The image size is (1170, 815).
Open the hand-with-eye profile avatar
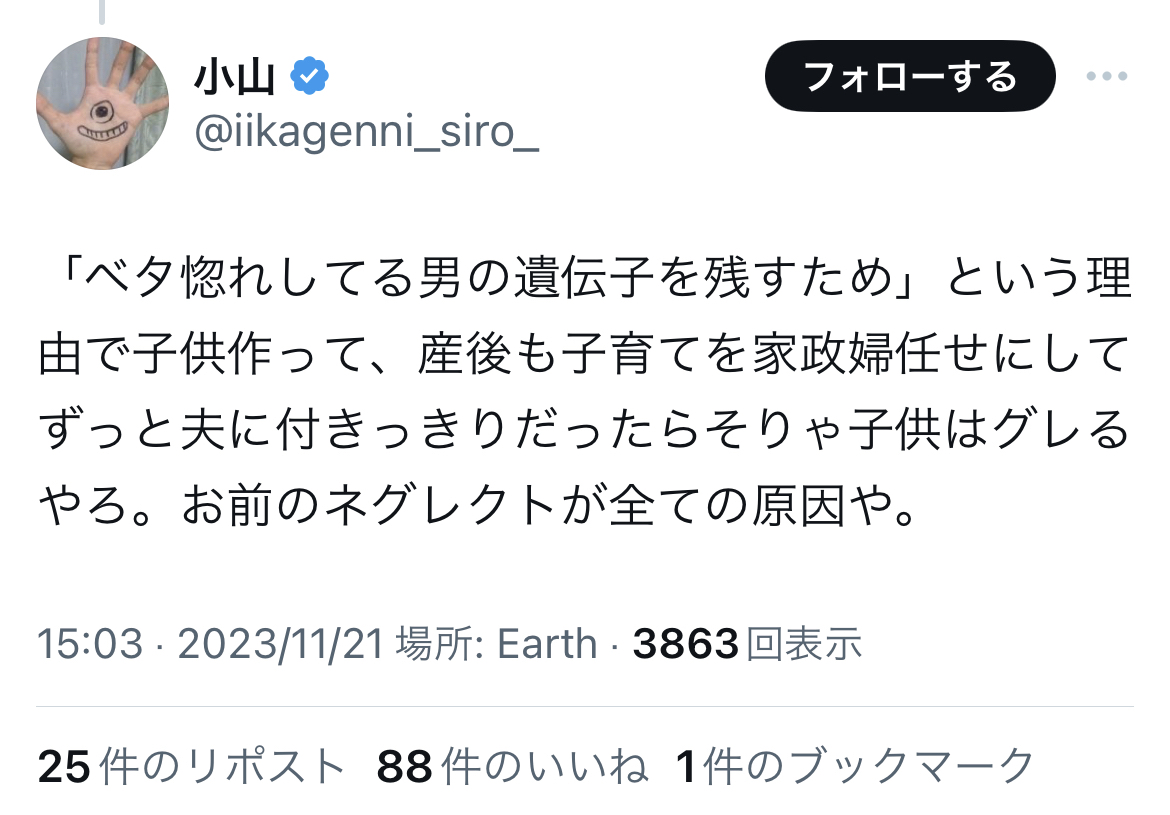(103, 103)
